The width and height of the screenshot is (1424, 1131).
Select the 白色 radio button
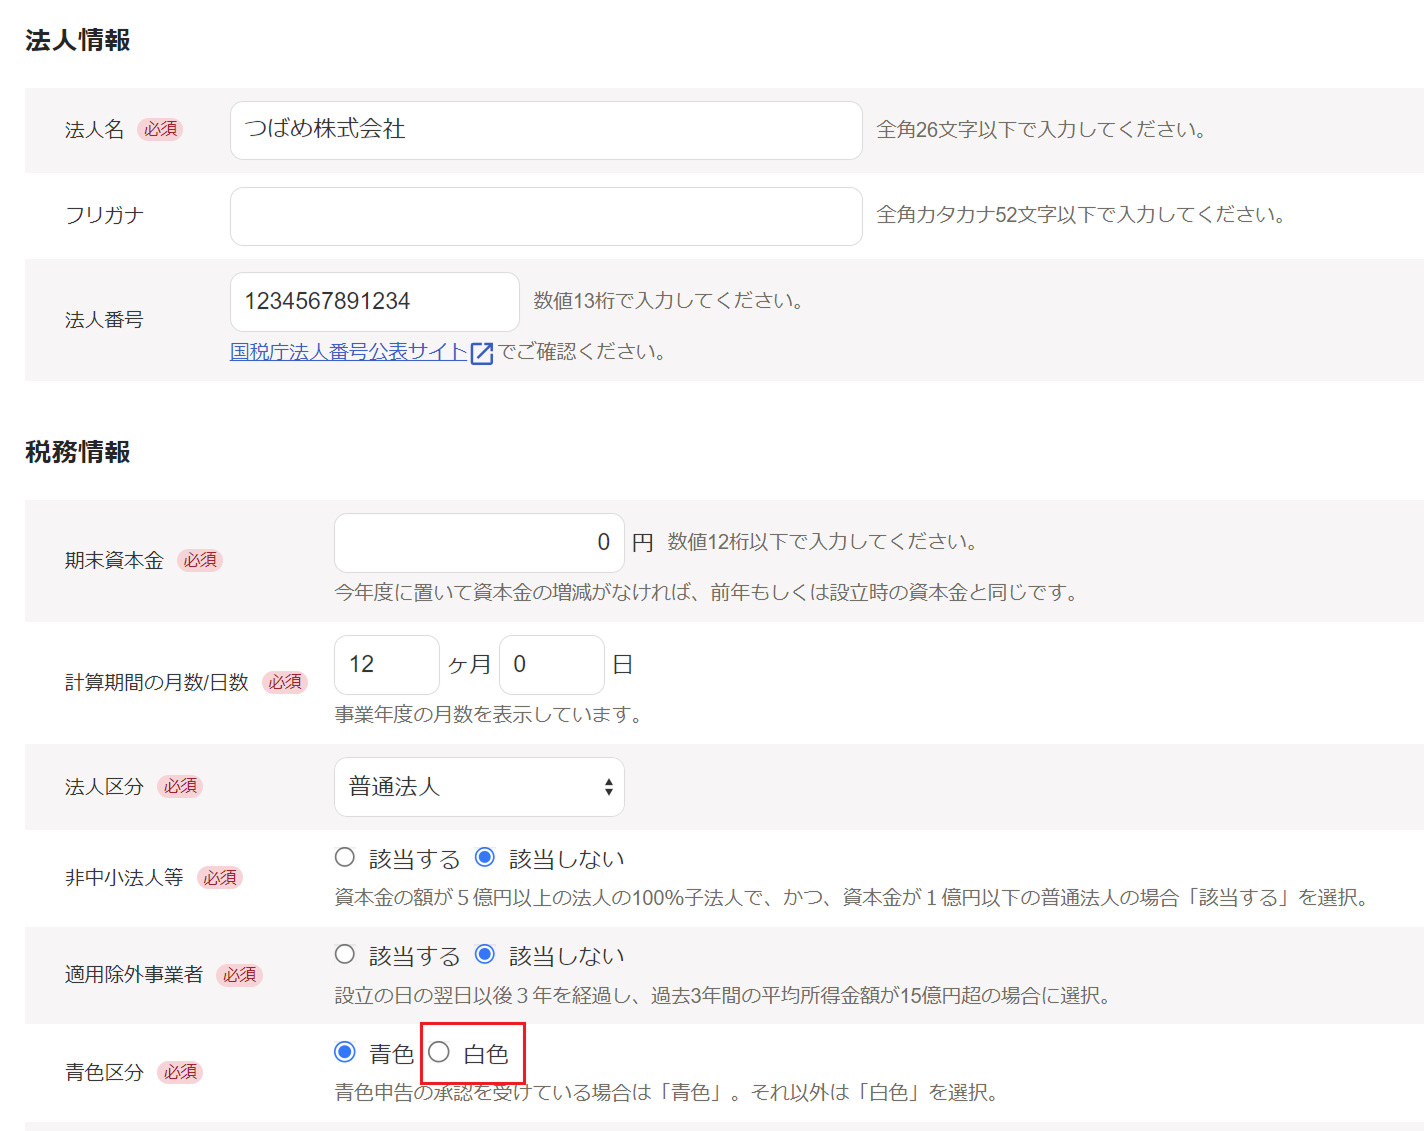439,1052
